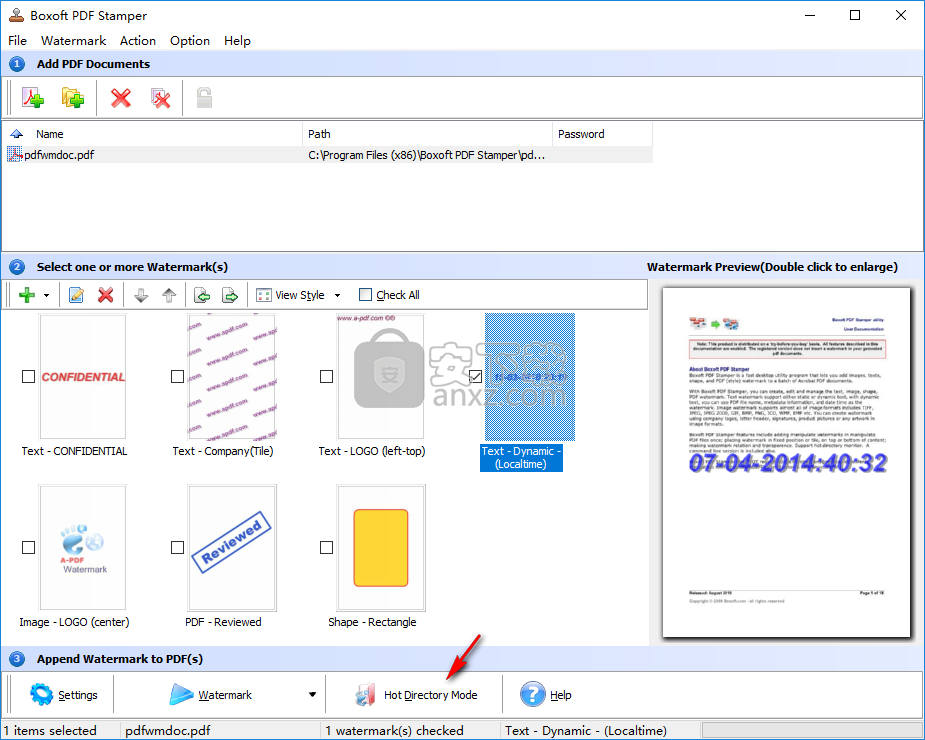Viewport: 925px width, 740px height.
Task: Open the Watermark menu
Action: (x=74, y=41)
